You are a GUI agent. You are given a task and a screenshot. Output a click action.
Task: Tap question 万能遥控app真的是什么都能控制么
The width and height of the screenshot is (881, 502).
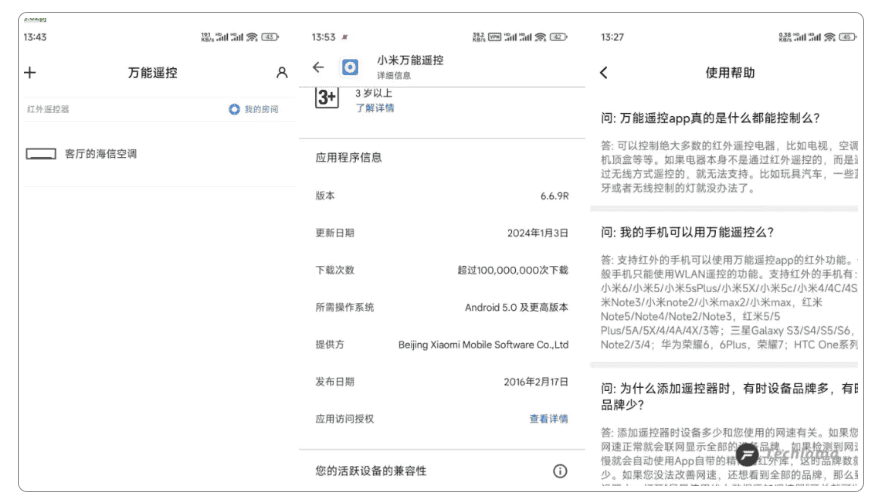710,118
